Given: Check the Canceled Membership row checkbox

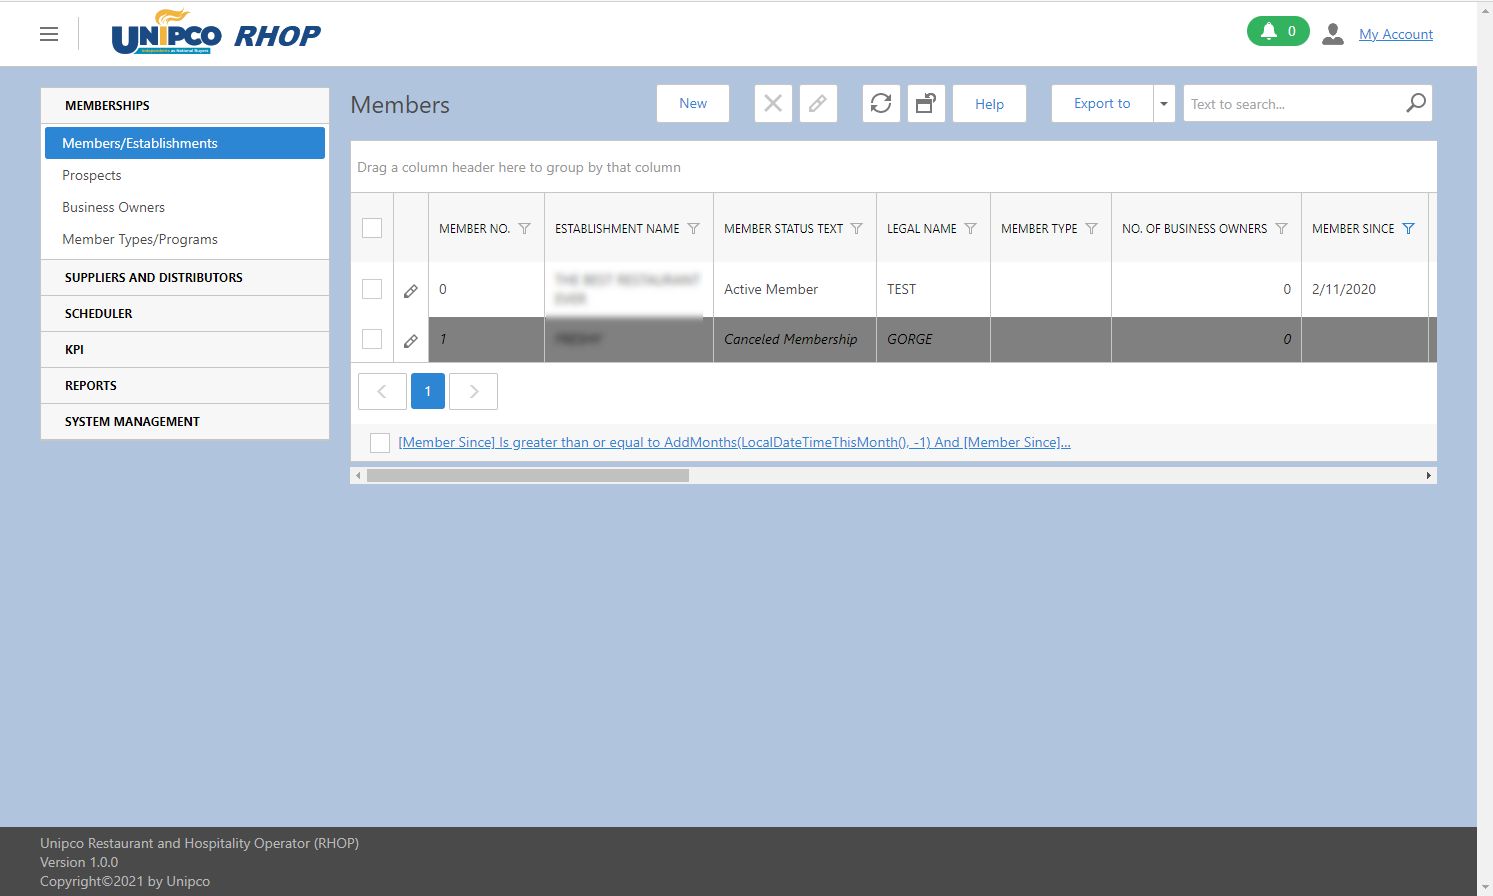Looking at the screenshot, I should click(372, 339).
